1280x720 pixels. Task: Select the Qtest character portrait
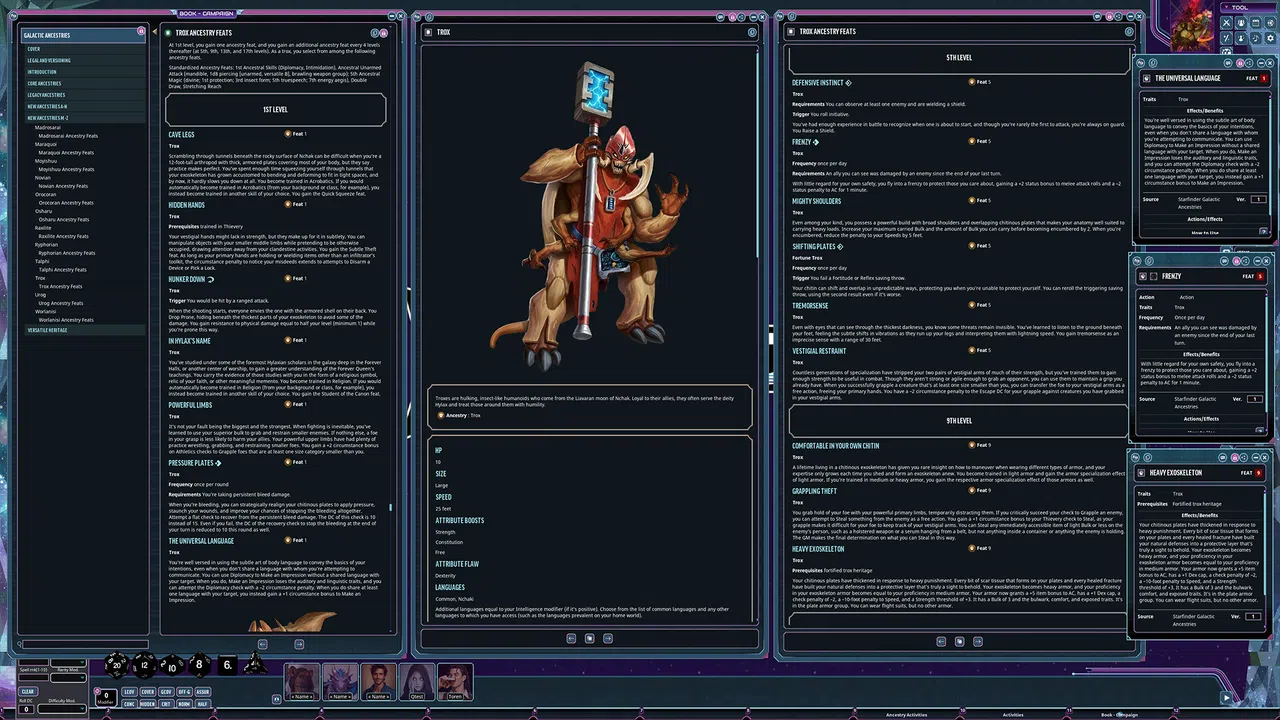pos(416,681)
